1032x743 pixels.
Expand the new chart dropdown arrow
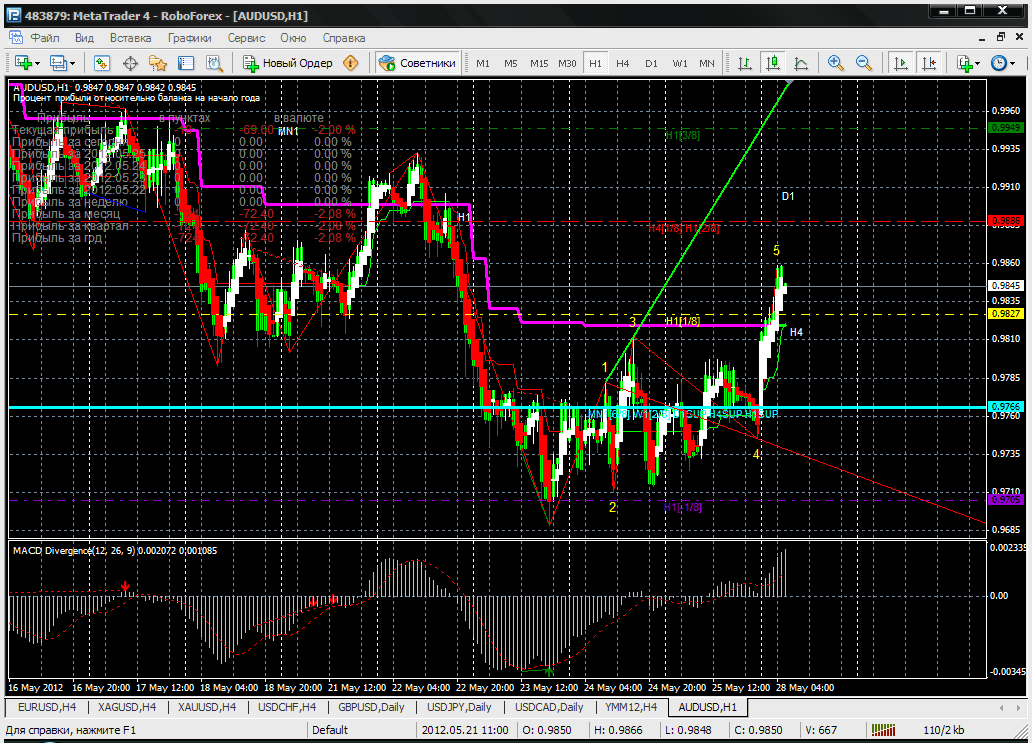[x=38, y=64]
